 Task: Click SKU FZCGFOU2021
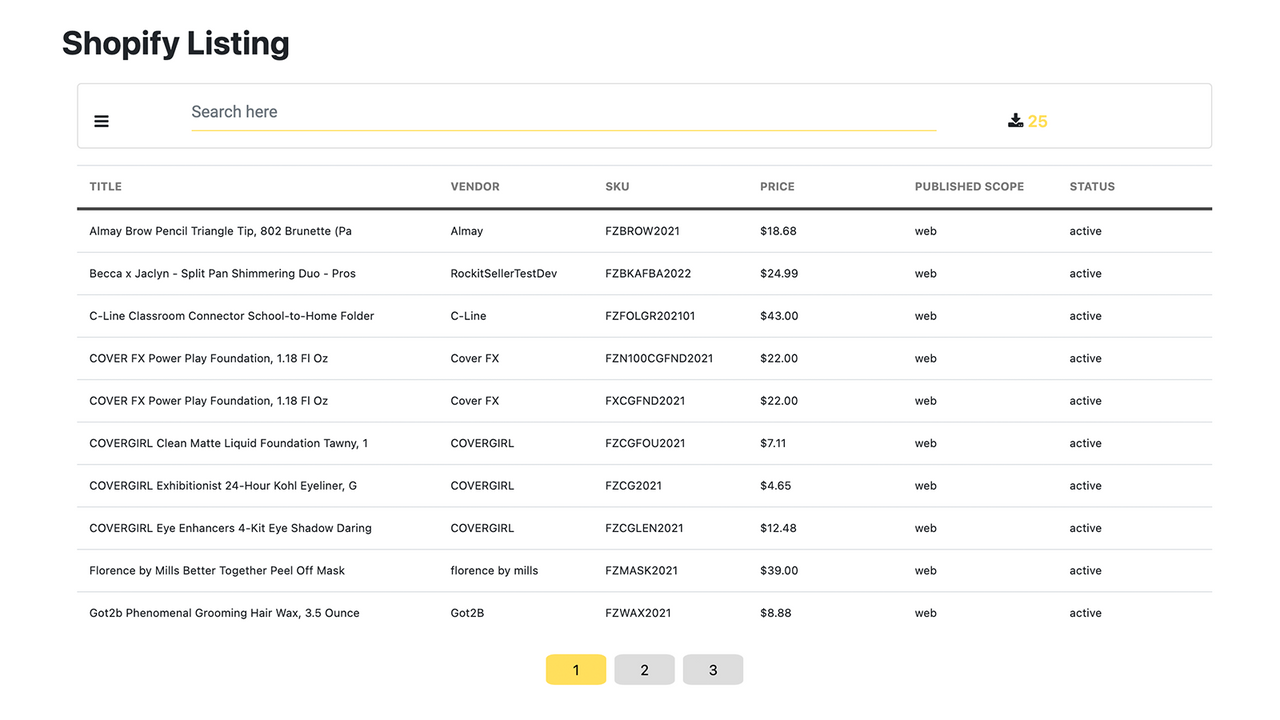pyautogui.click(x=645, y=443)
